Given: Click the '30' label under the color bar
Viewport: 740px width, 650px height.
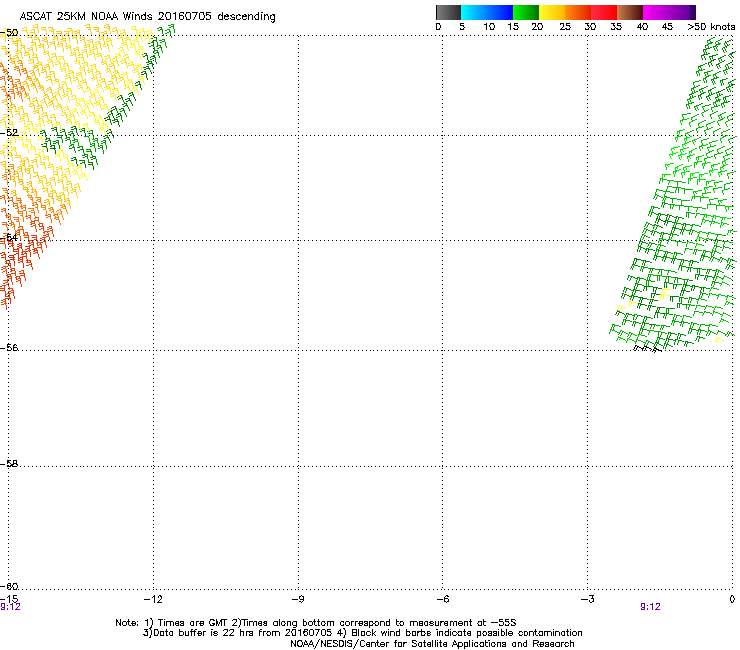Looking at the screenshot, I should click(x=590, y=27).
